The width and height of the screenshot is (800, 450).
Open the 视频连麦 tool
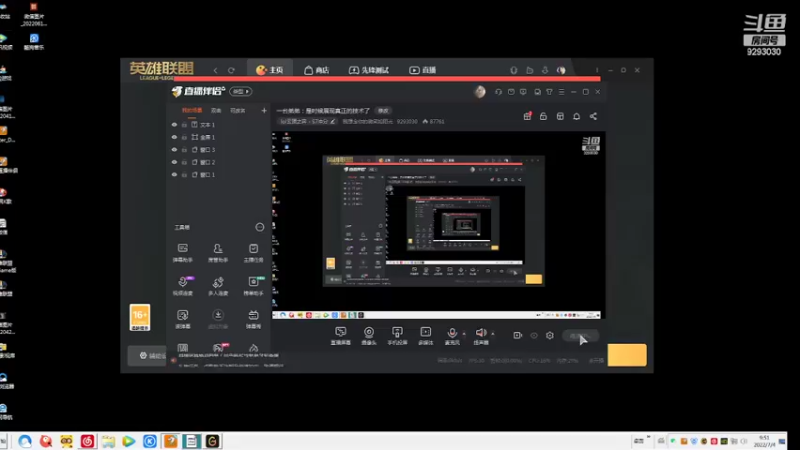click(183, 286)
